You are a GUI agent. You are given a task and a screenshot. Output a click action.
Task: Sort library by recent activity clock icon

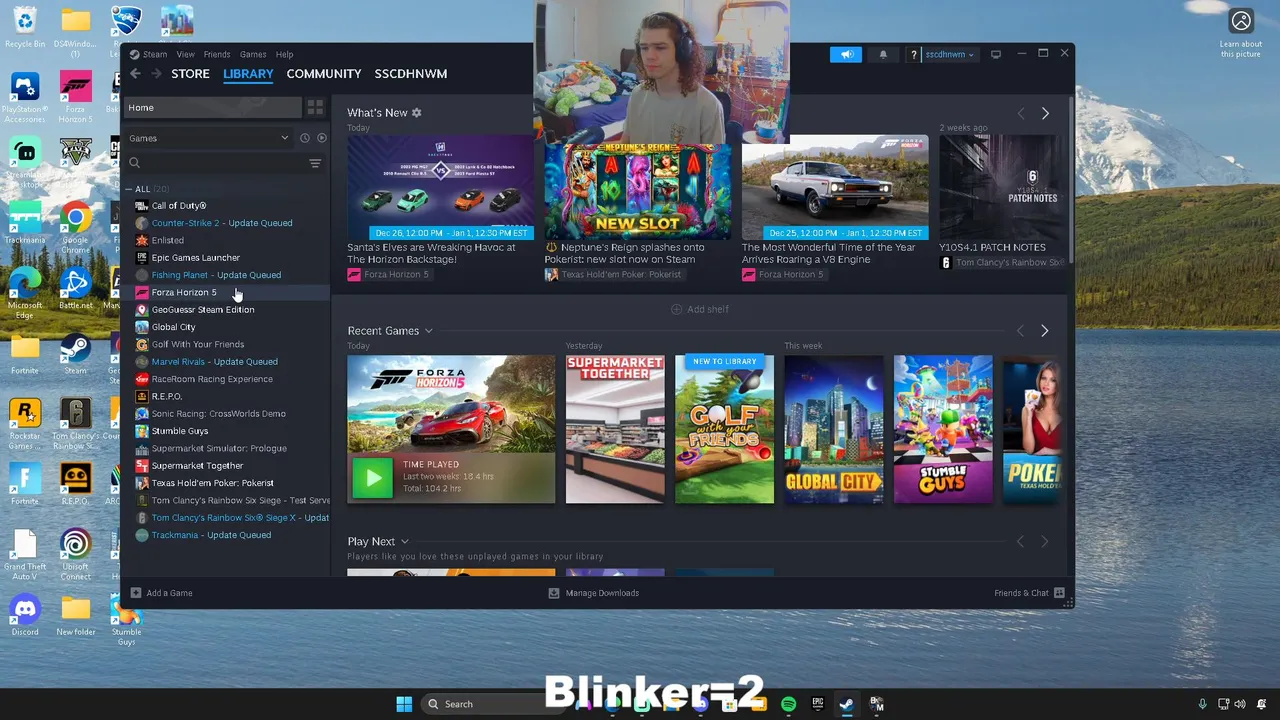click(305, 138)
